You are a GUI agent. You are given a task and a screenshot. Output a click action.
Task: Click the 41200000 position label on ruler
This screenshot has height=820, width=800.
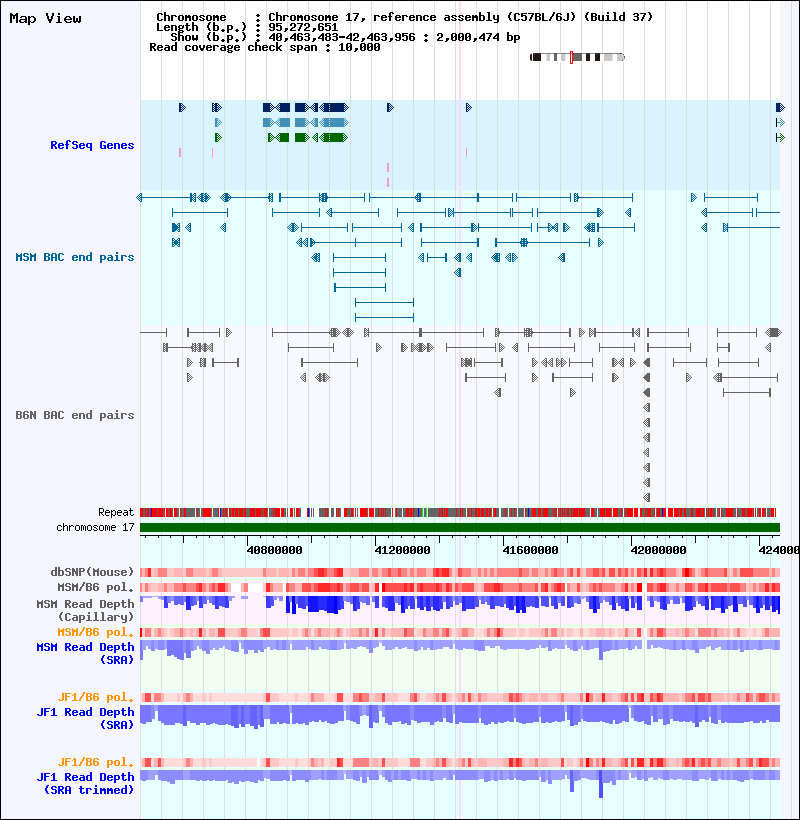(403, 550)
